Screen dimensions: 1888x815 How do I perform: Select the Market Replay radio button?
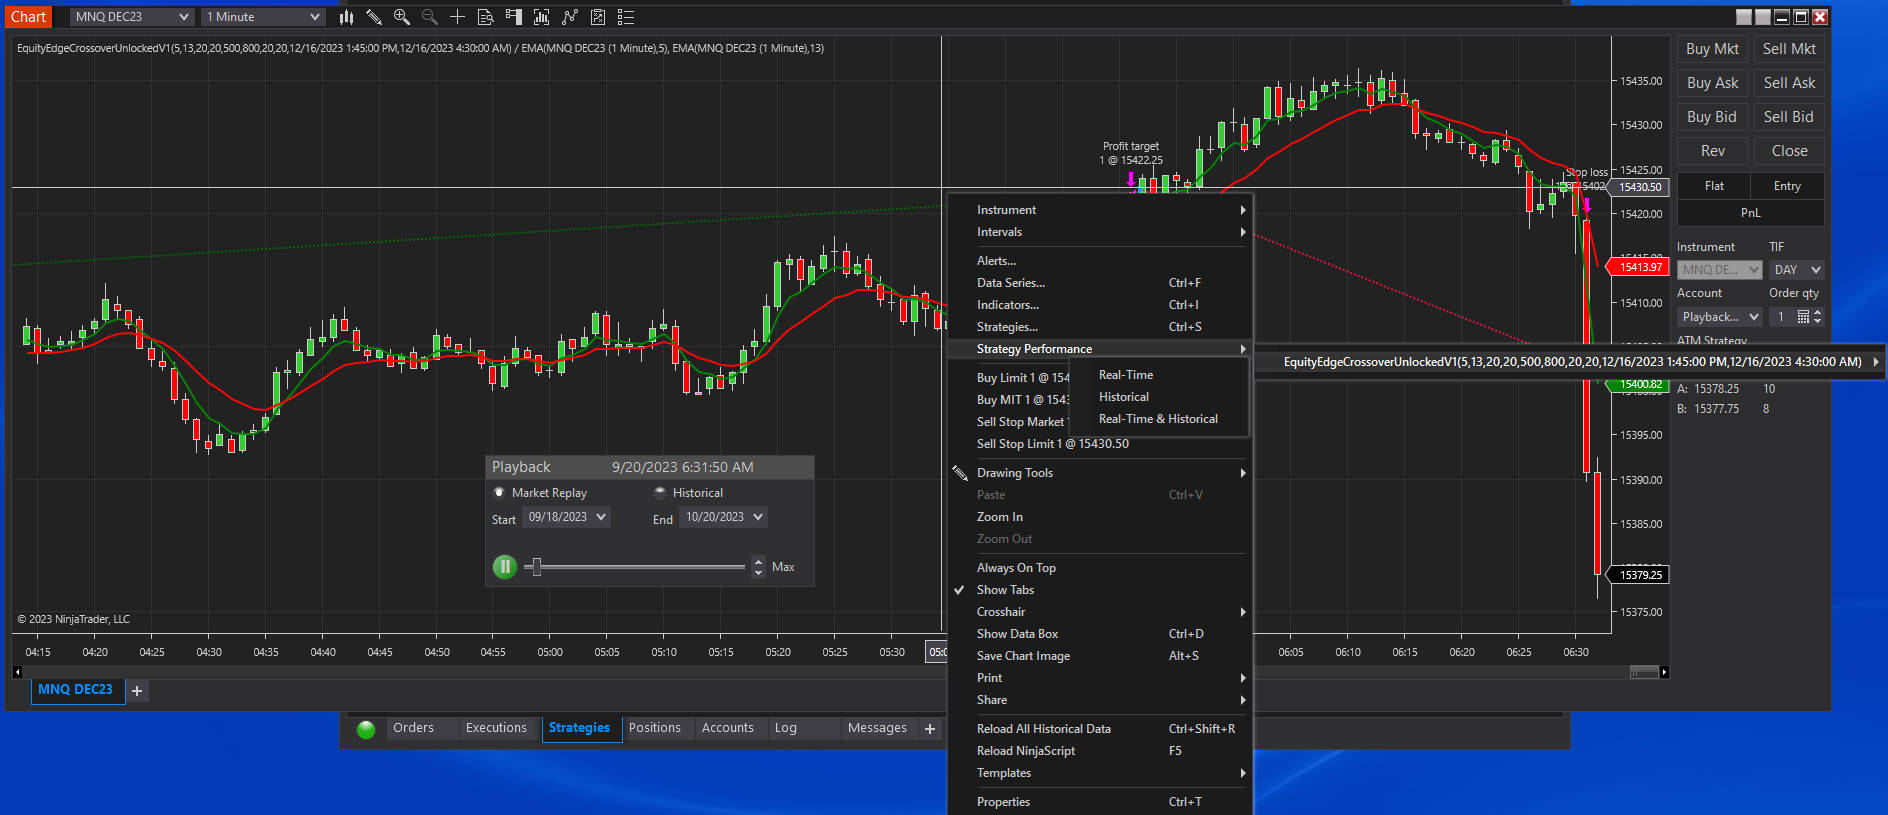coord(499,493)
